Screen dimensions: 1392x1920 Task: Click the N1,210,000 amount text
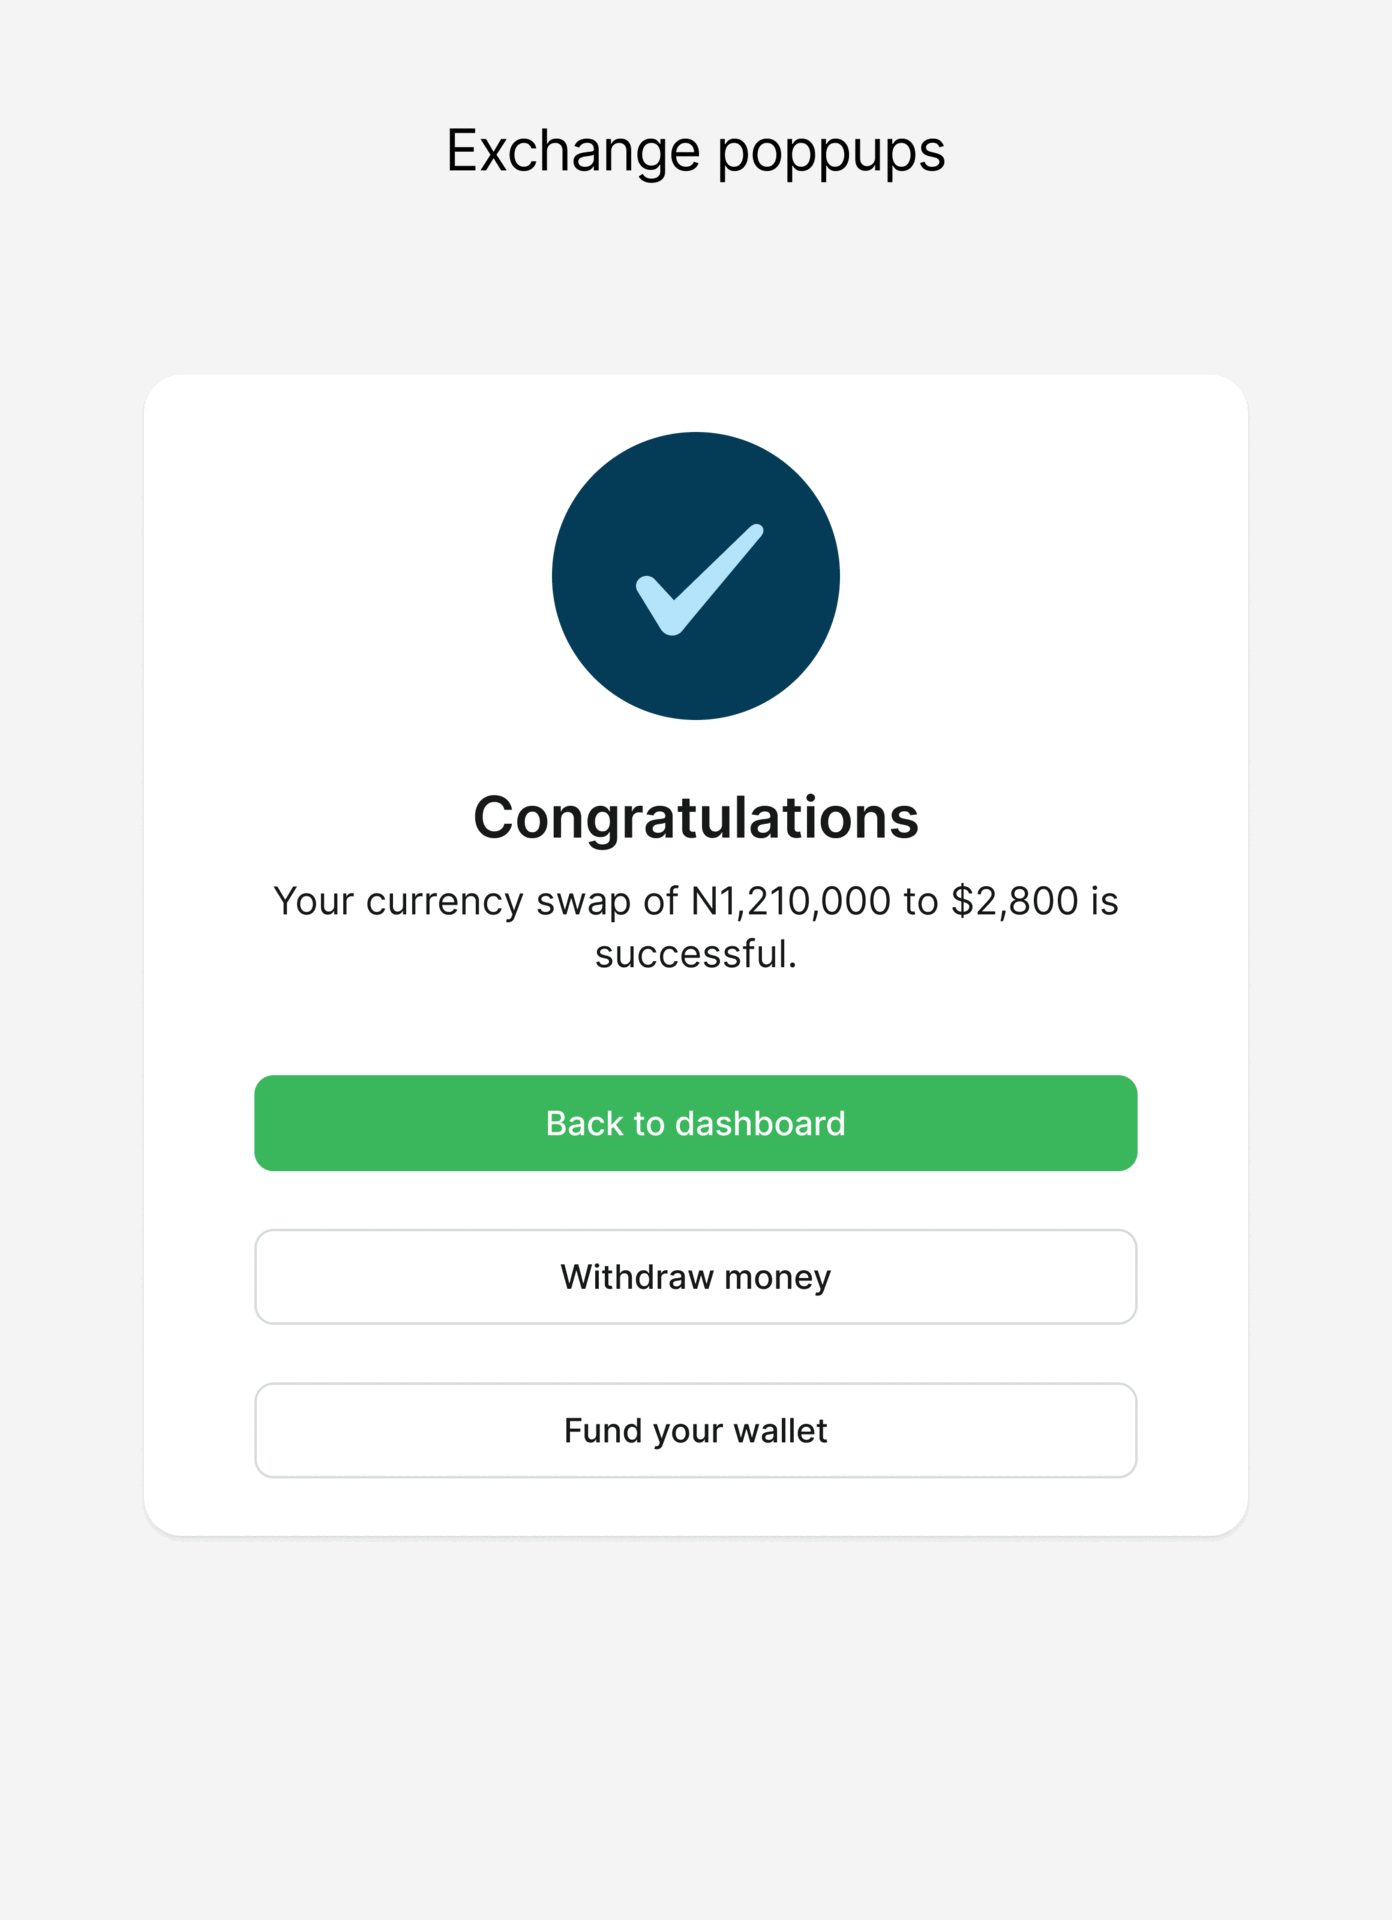tap(790, 901)
